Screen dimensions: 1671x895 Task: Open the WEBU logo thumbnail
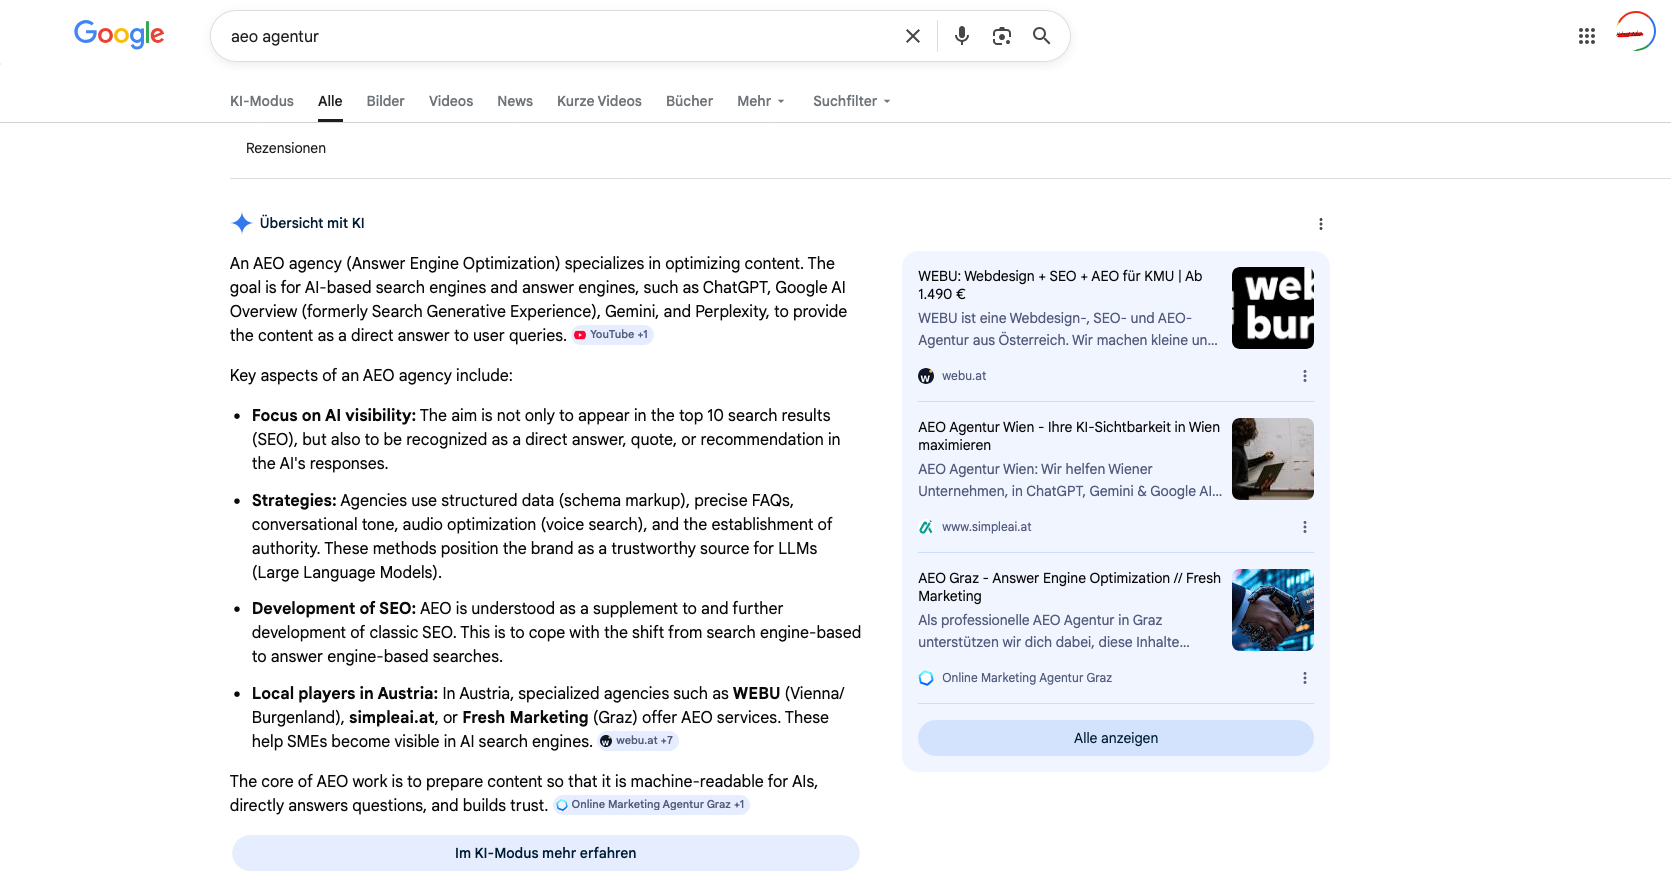pos(1272,308)
